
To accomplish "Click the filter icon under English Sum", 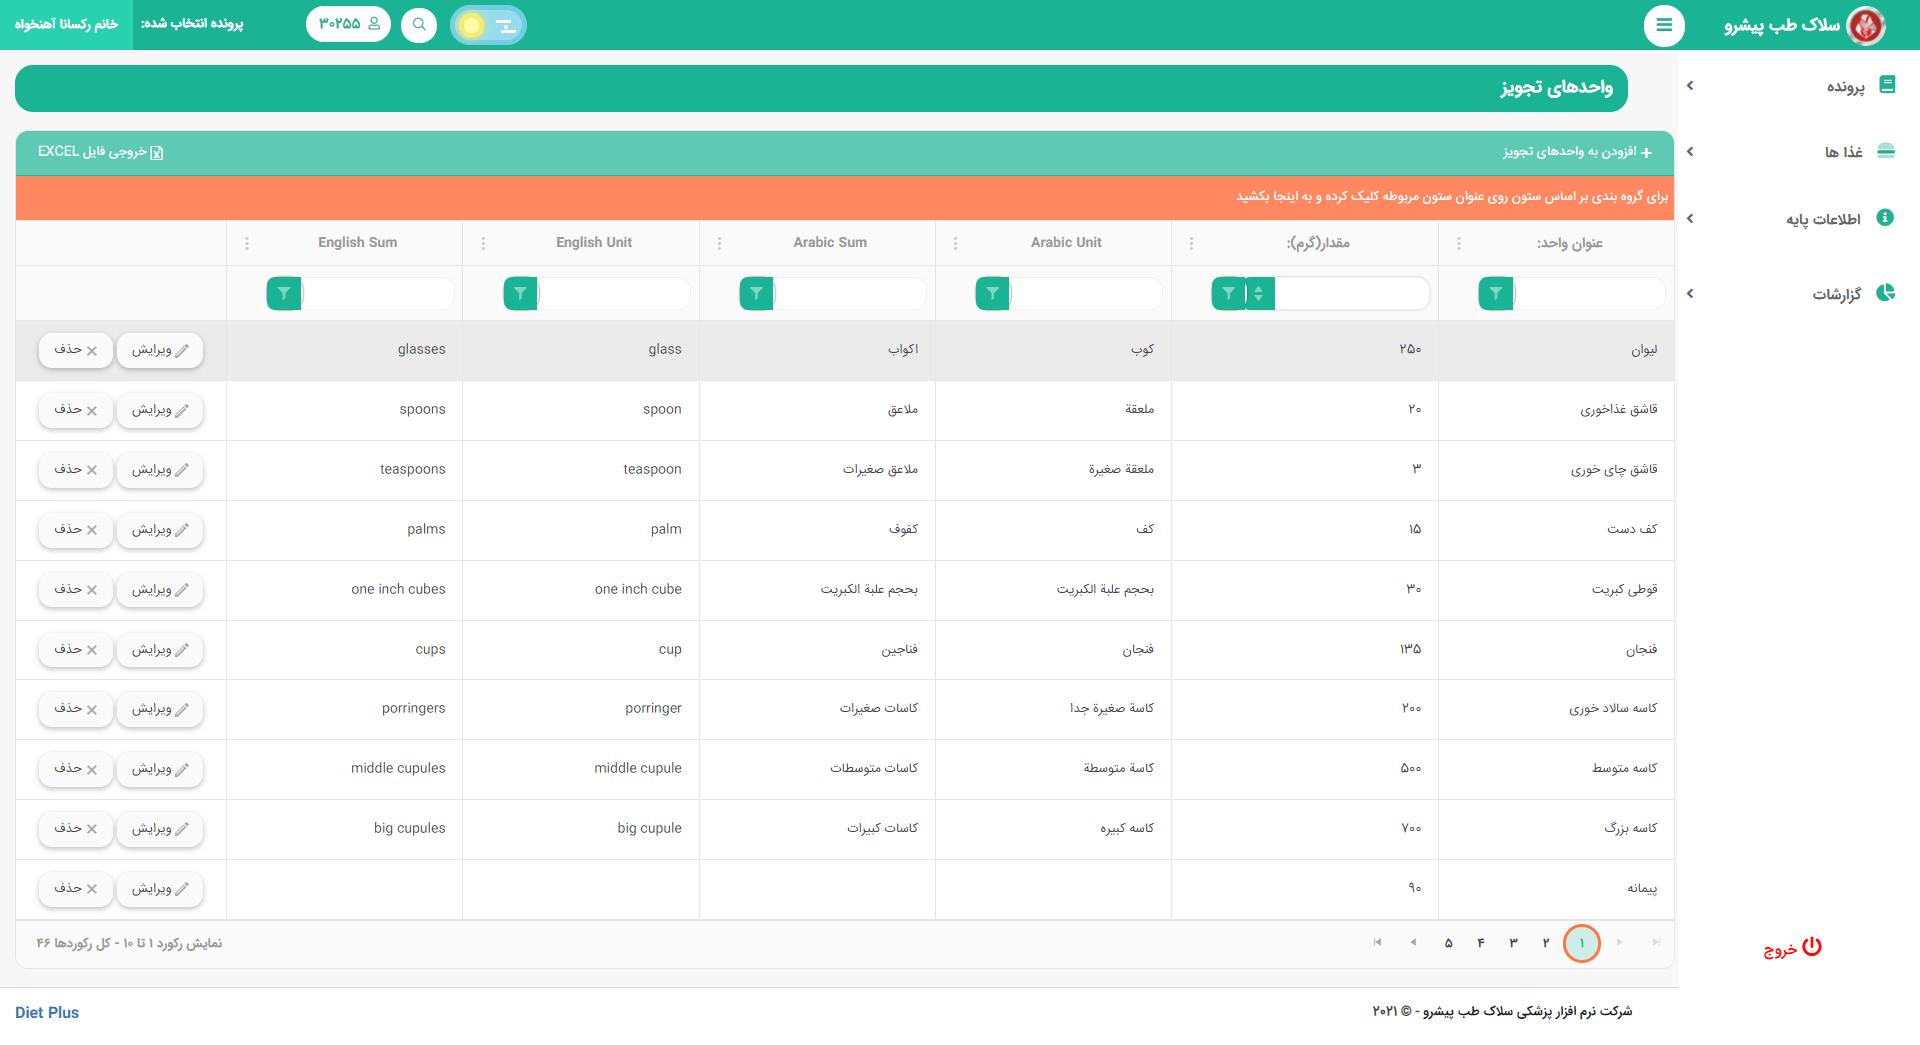I will pyautogui.click(x=284, y=293).
